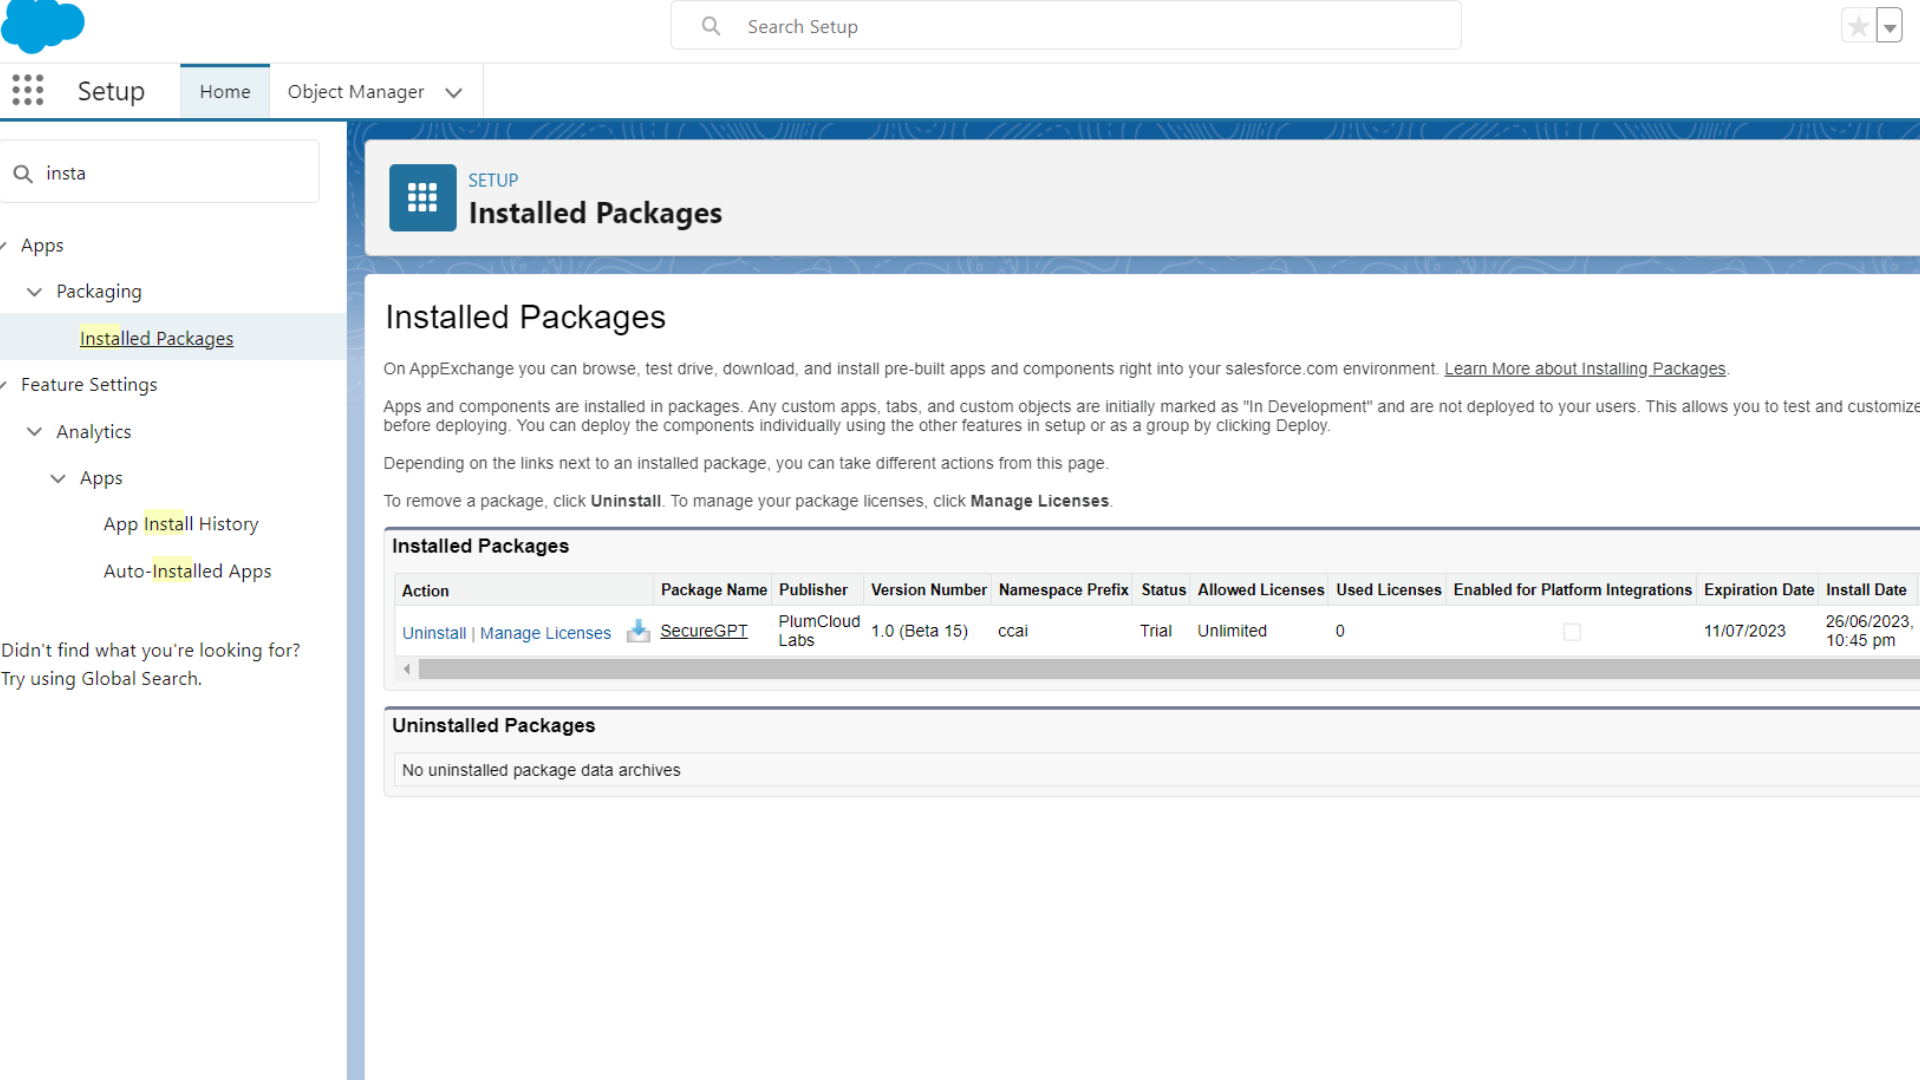Switch to the Home tab
Screen dimensions: 1920x1080
point(225,91)
